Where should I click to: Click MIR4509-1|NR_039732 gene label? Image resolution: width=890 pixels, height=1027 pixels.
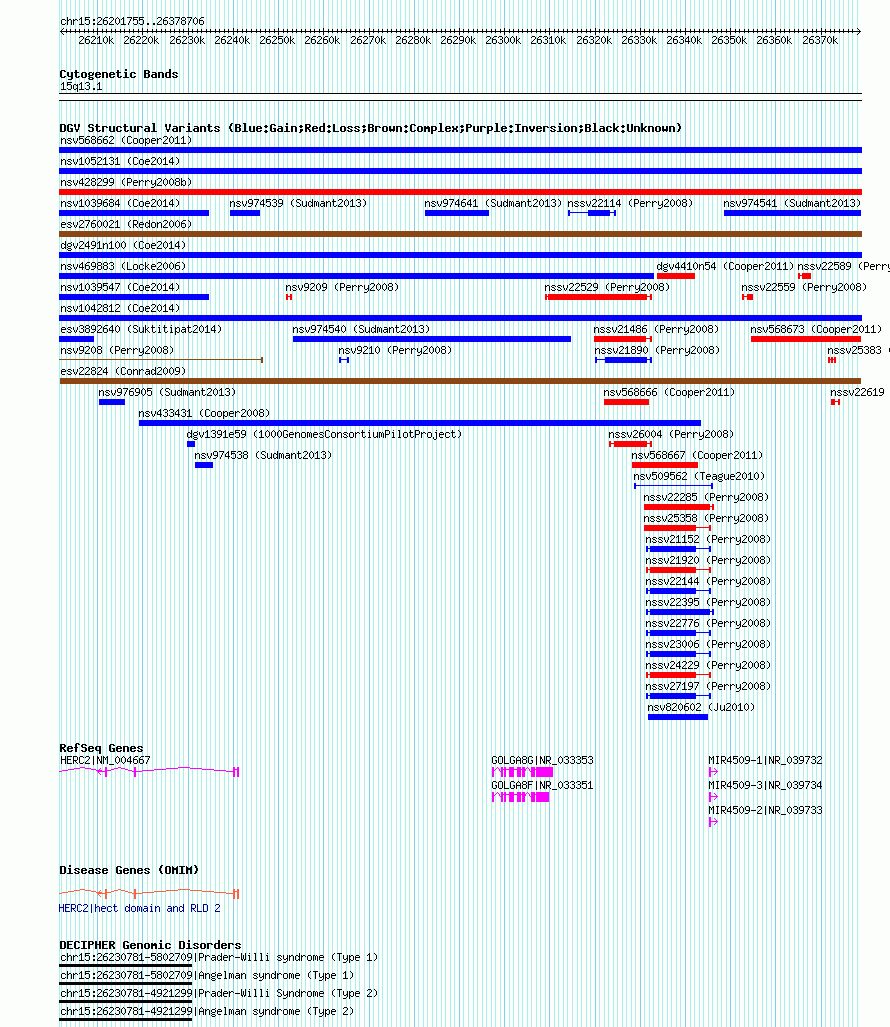tap(765, 760)
